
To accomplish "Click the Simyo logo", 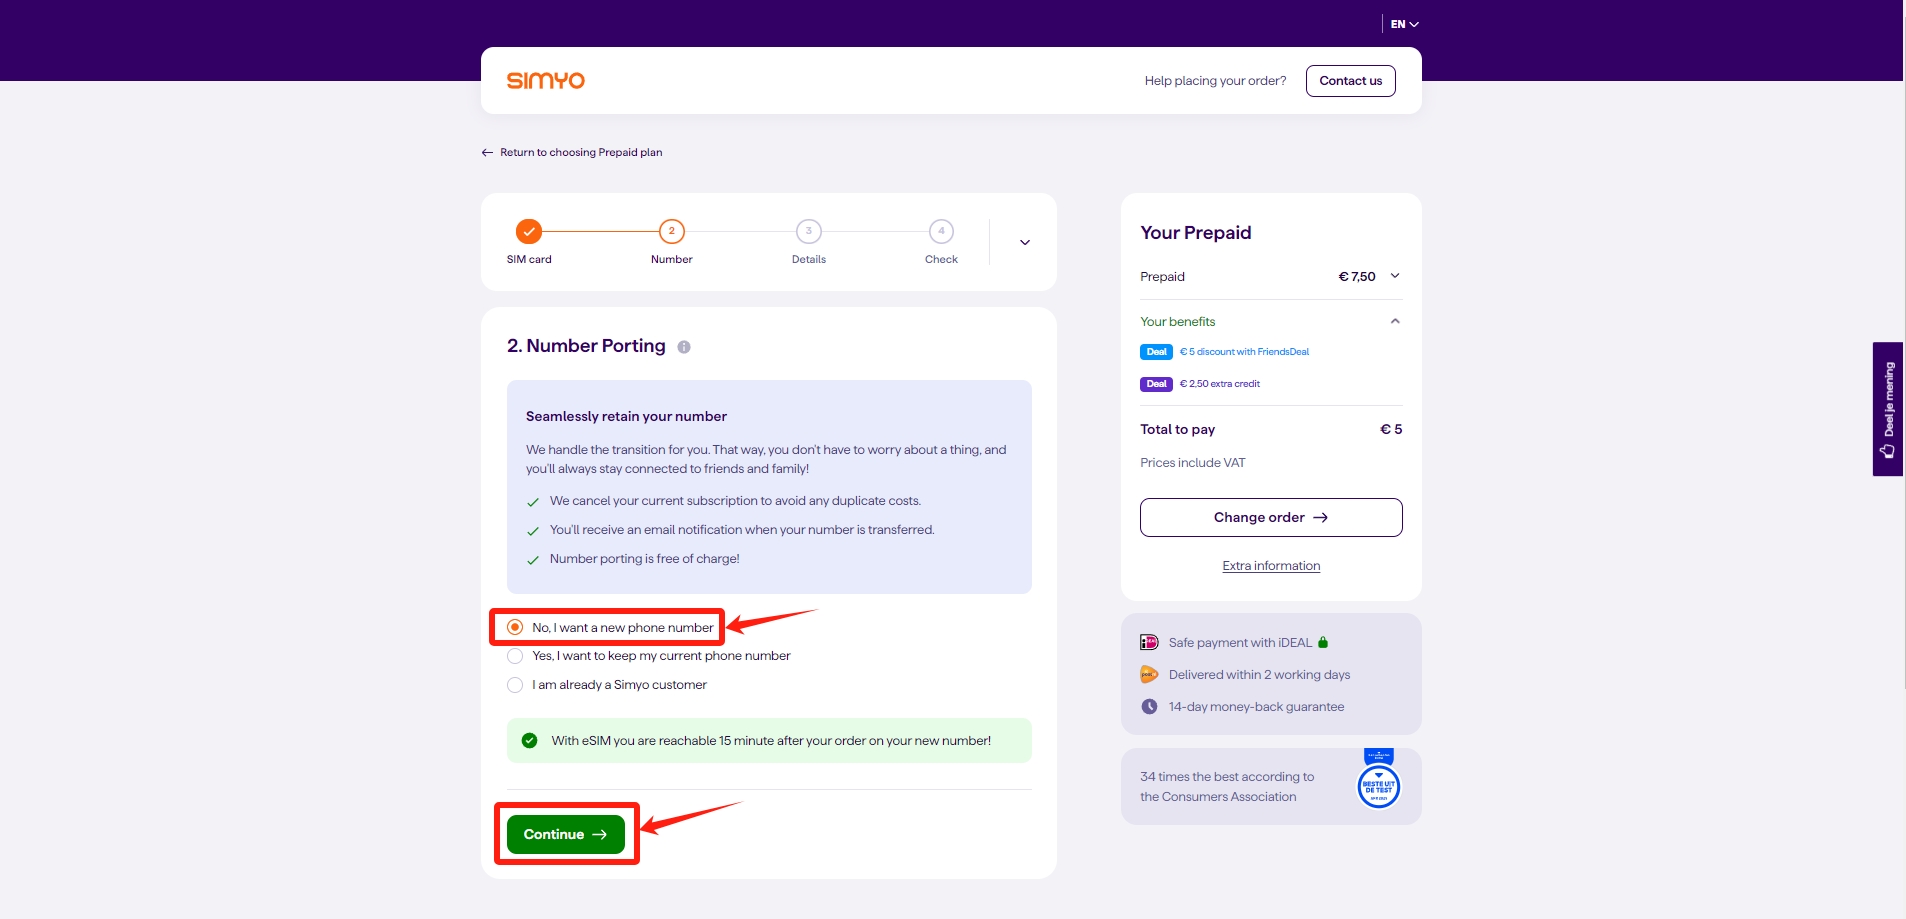I will (x=545, y=81).
